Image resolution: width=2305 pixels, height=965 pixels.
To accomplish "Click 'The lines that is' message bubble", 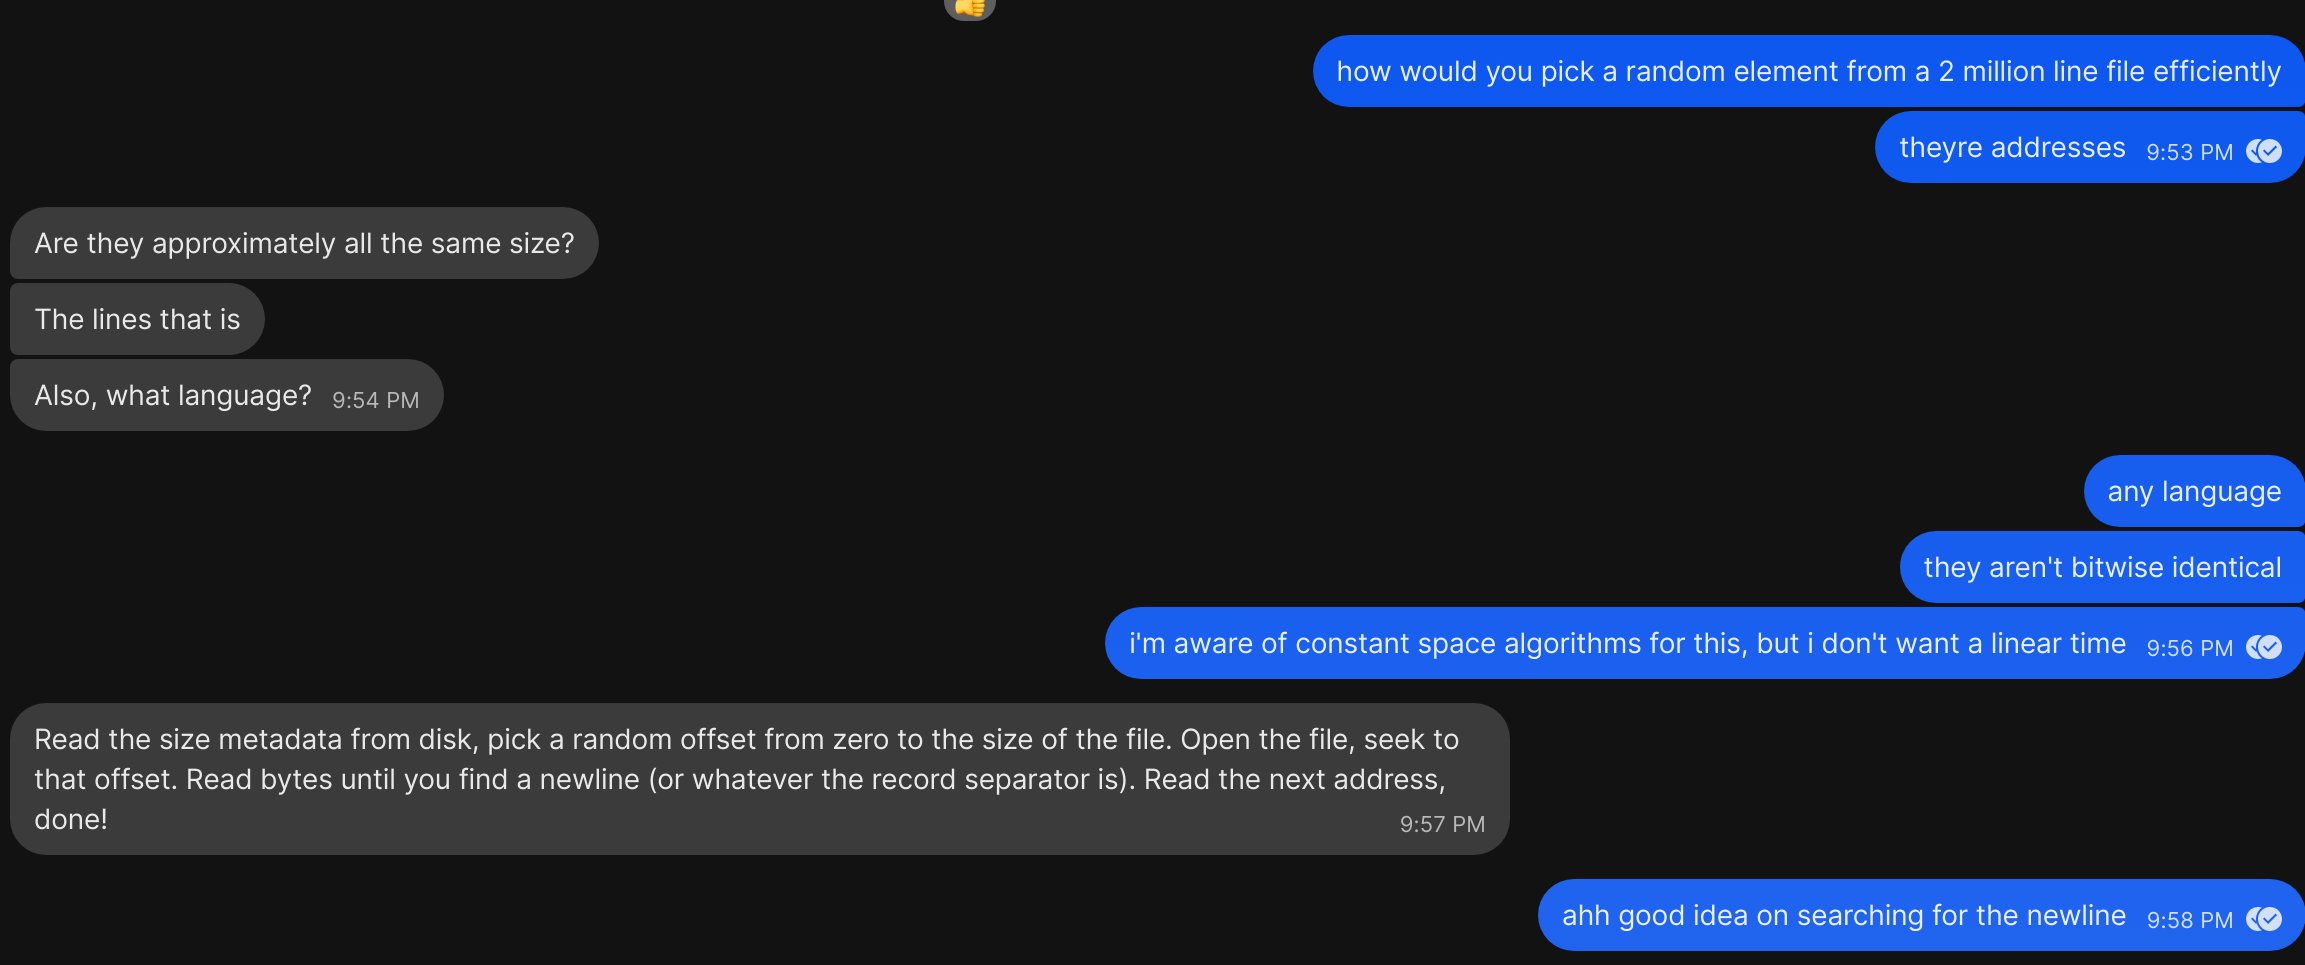I will [x=137, y=320].
